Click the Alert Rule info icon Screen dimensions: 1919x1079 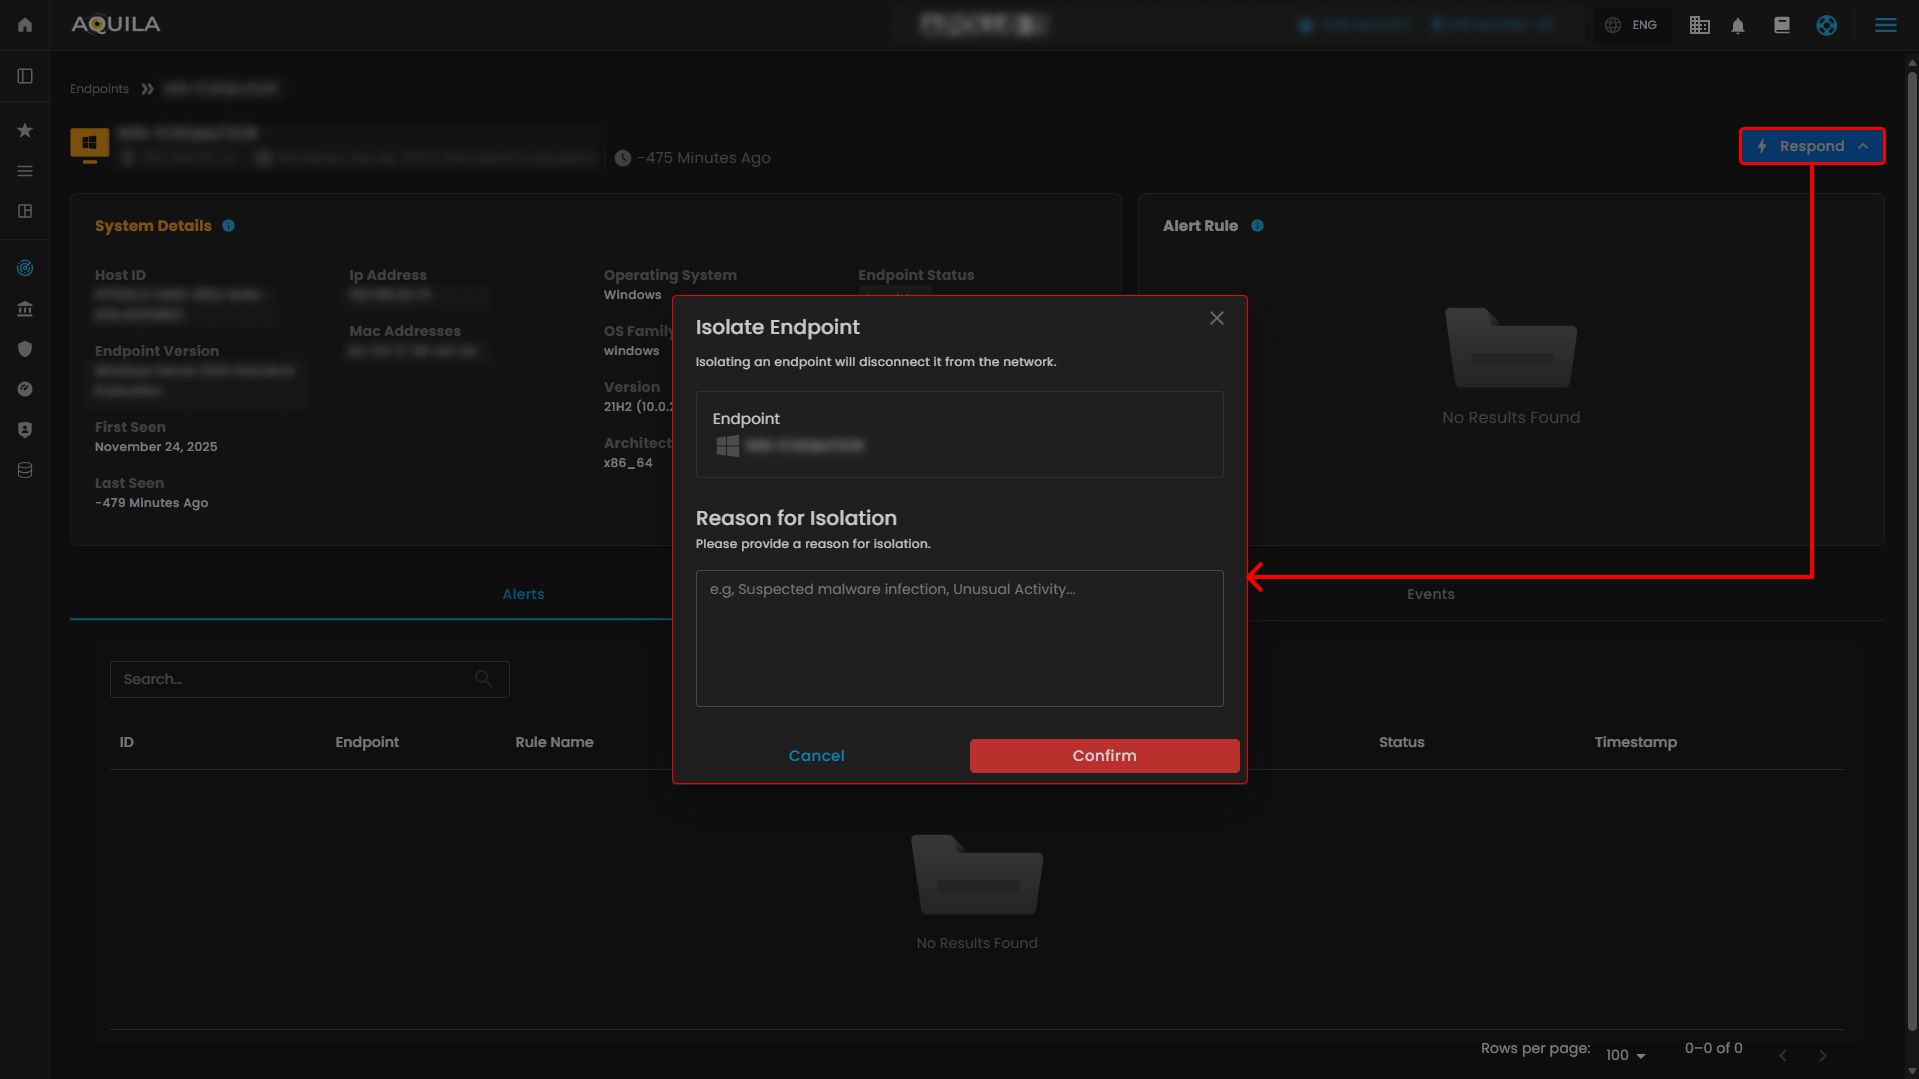click(1257, 226)
